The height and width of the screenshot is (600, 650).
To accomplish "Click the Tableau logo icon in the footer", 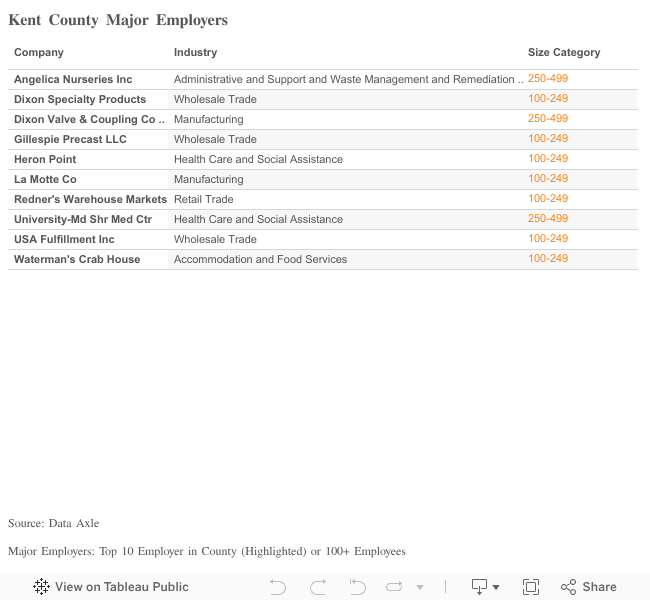I will 41,587.
